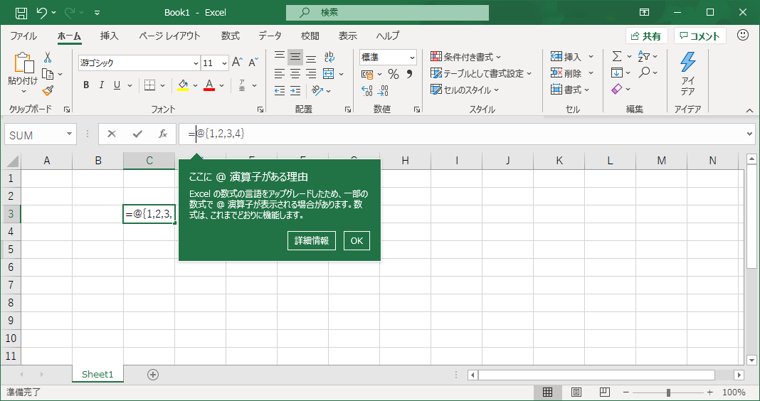Click the AutoSum sigma icon

click(x=617, y=57)
